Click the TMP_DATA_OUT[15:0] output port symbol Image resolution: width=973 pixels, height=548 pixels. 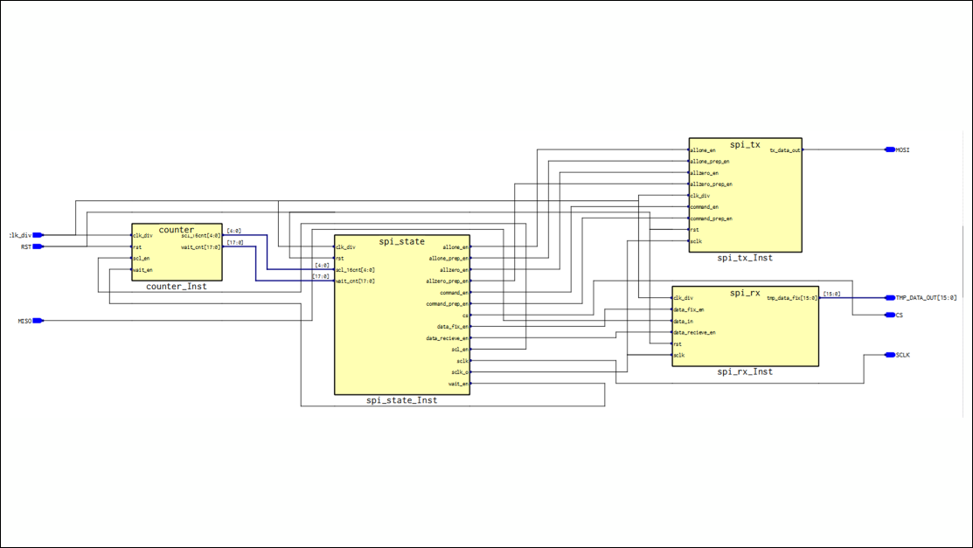[x=889, y=298]
